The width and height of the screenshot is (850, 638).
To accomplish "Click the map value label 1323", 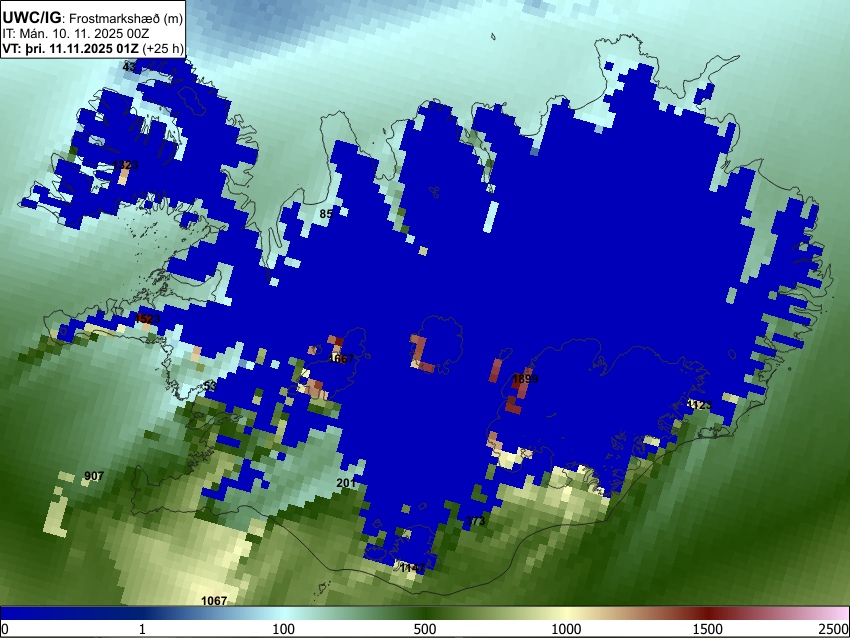I will pos(126,165).
